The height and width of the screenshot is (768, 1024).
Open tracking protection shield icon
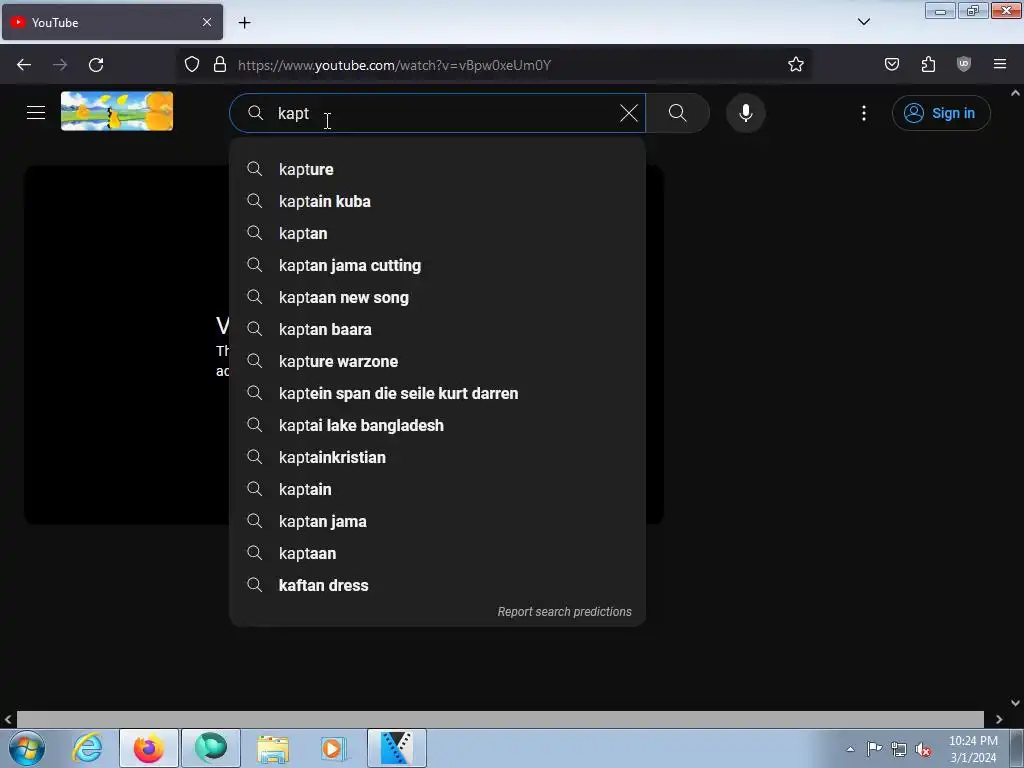191,65
